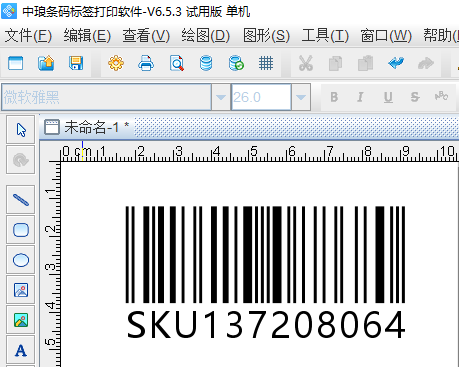Paste from clipboard icon

coord(365,63)
